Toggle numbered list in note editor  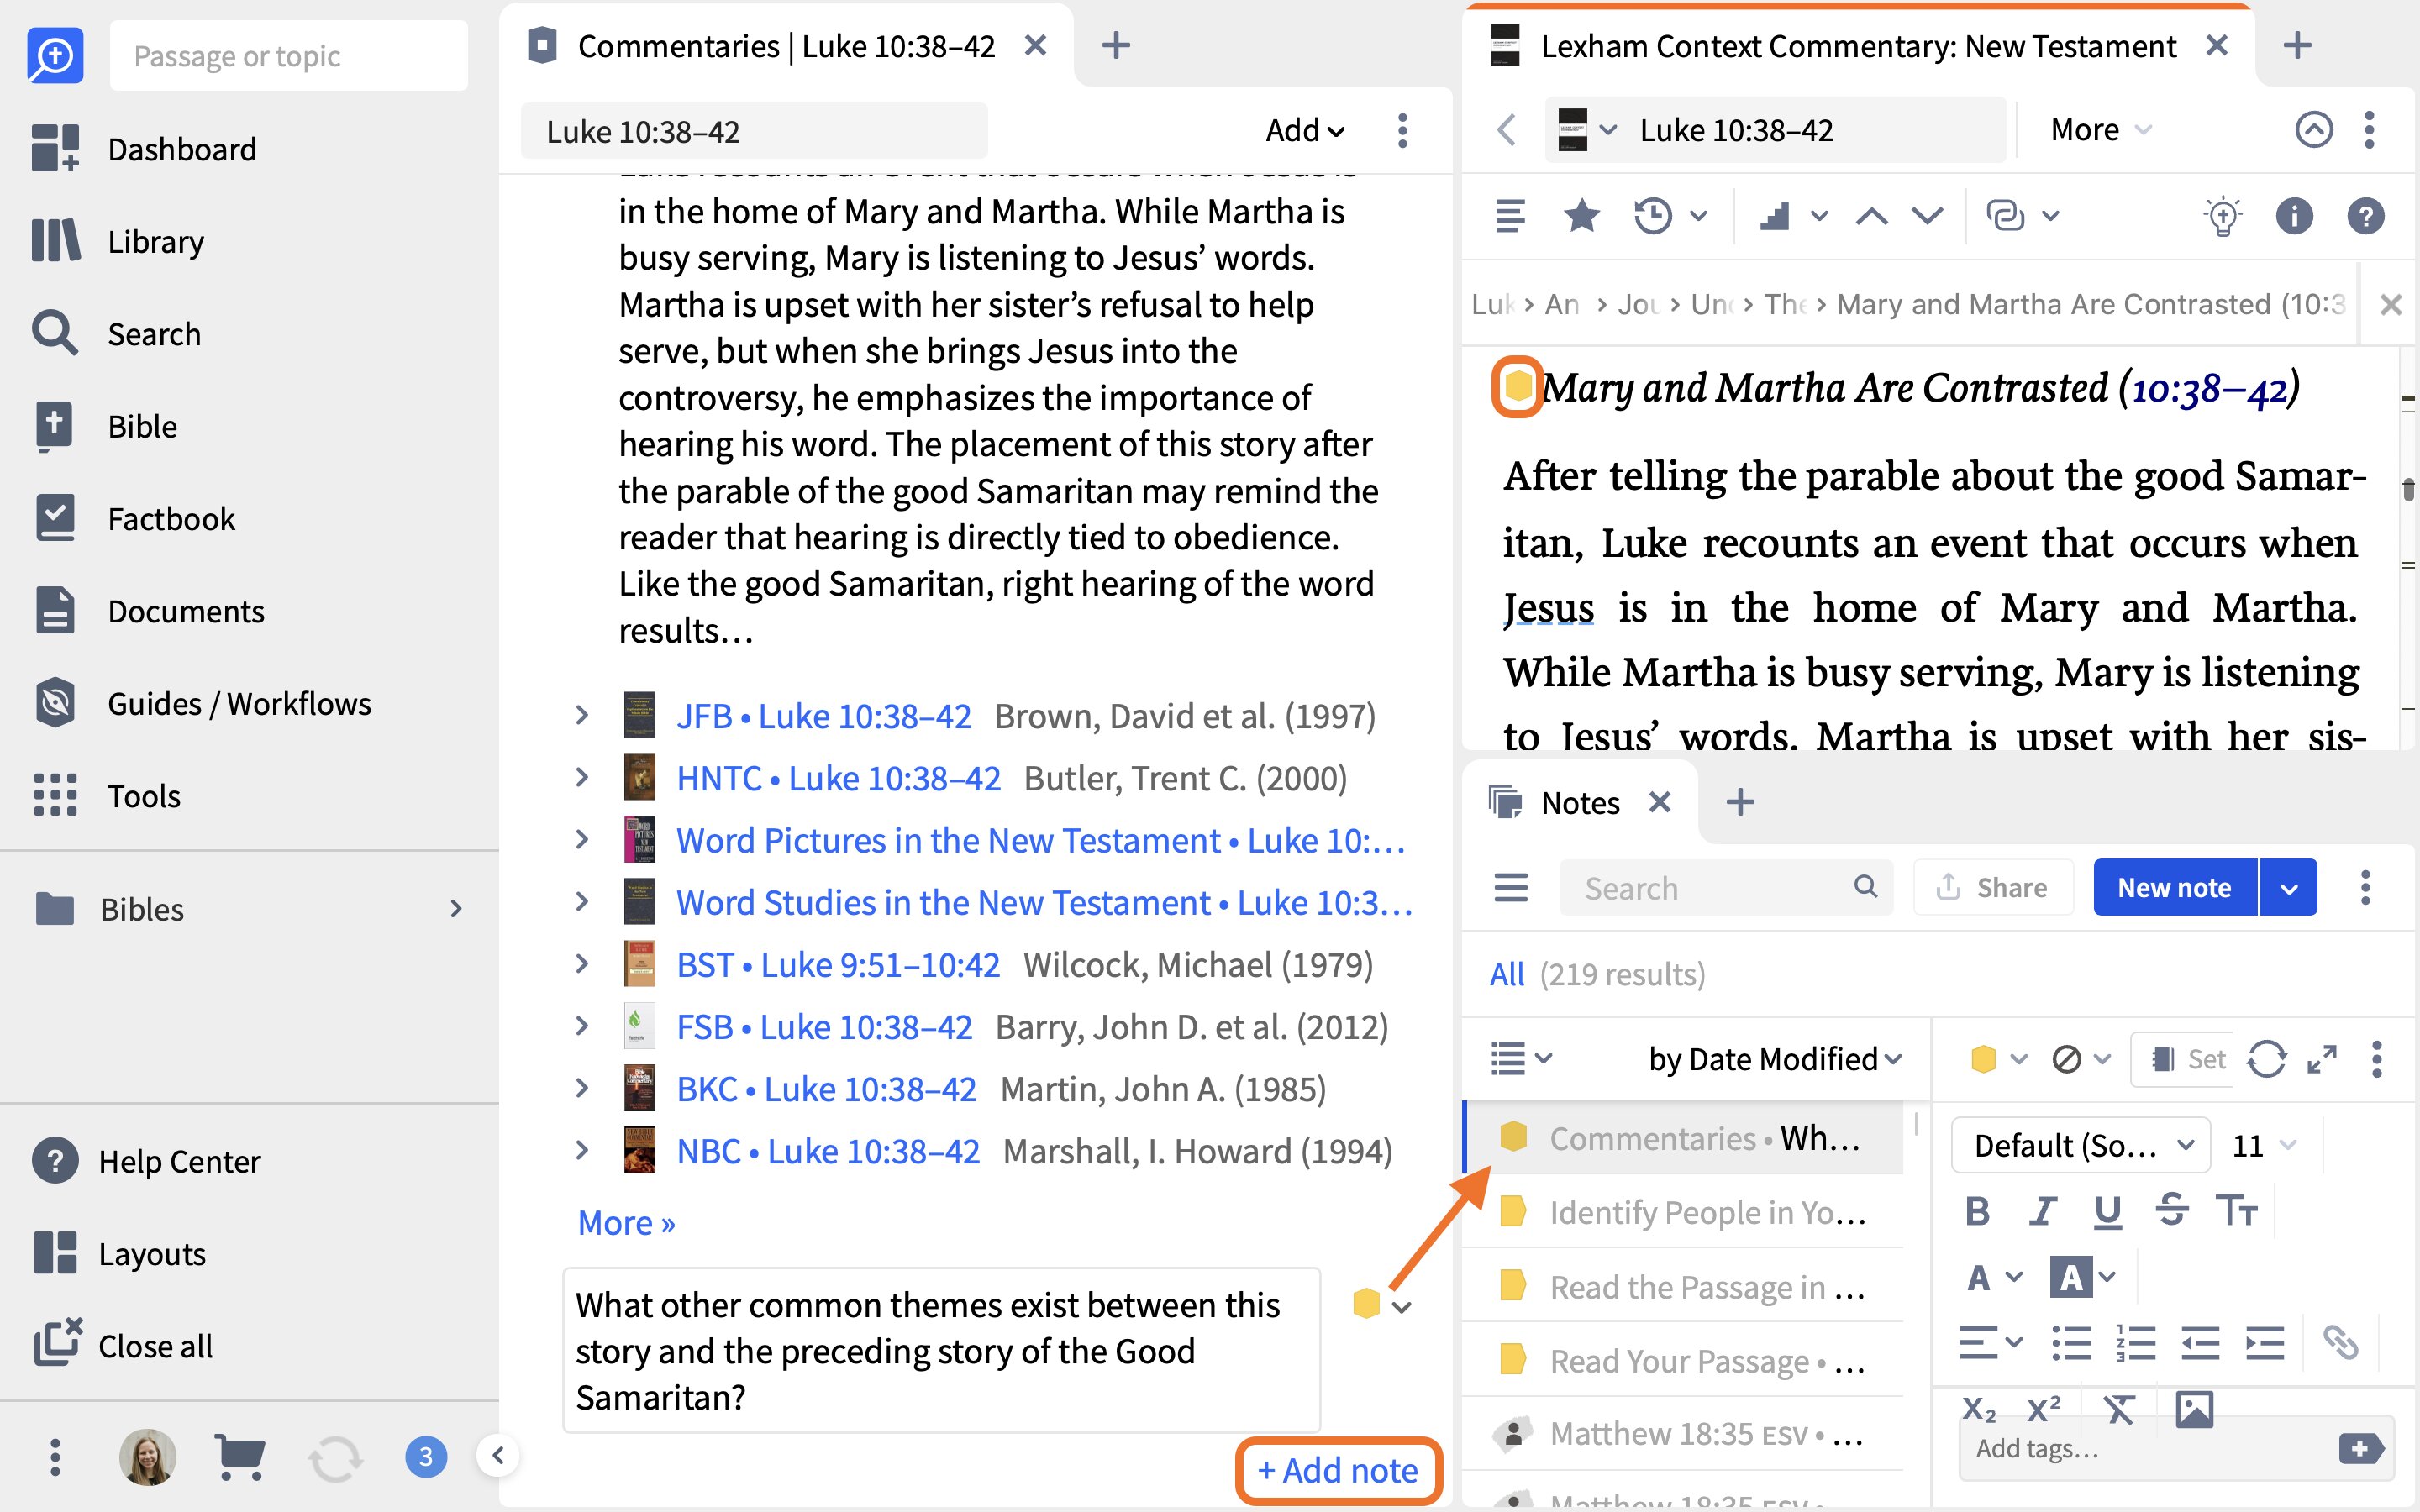(2135, 1343)
